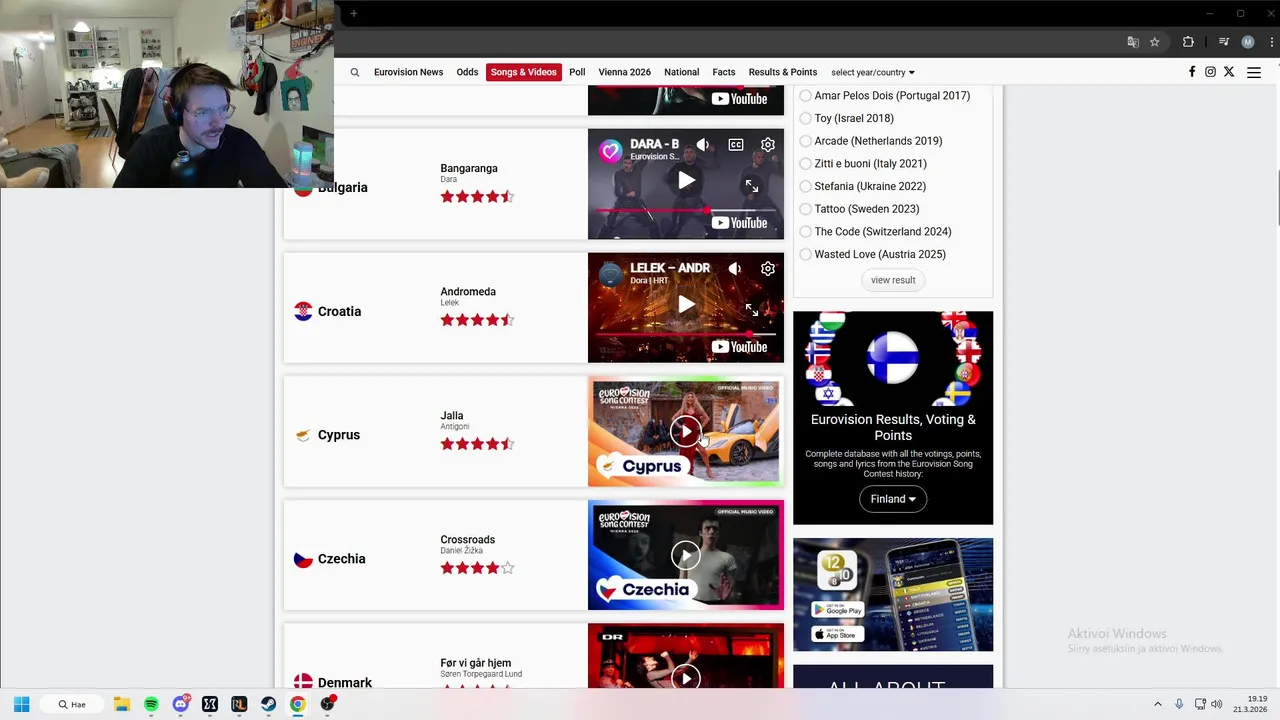
Task: Open the Finland country dropdown
Action: pos(893,499)
